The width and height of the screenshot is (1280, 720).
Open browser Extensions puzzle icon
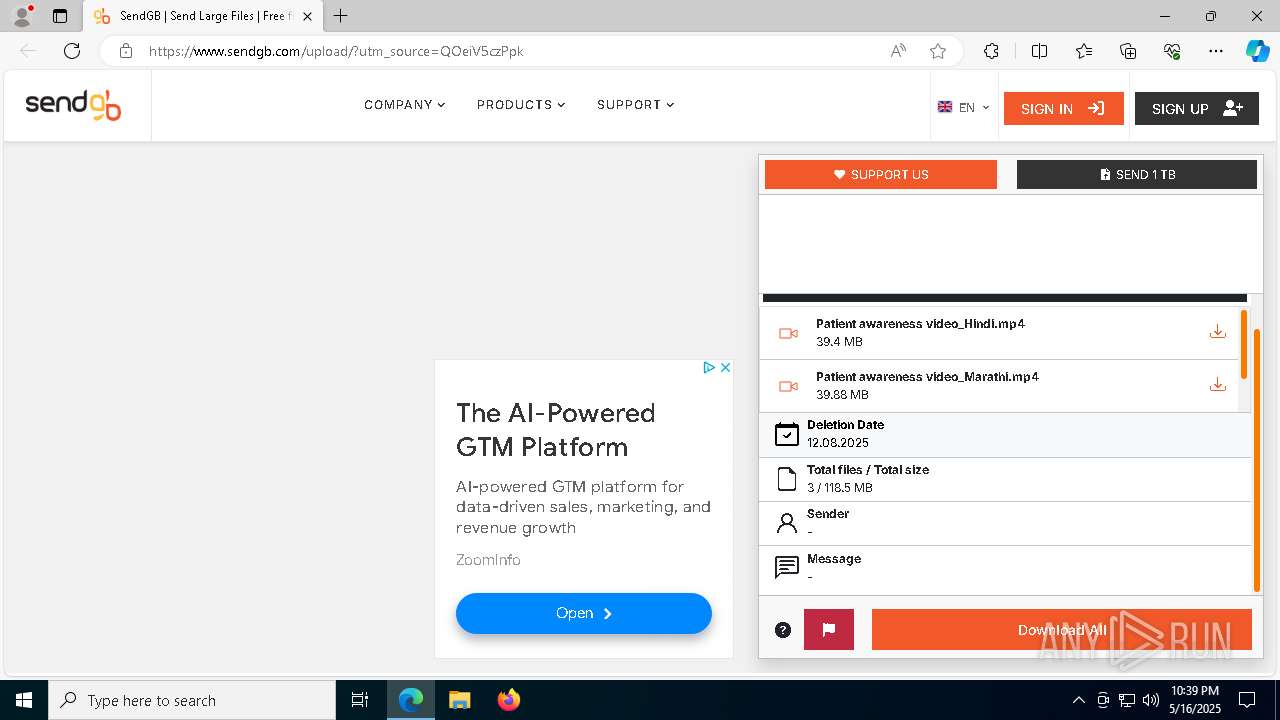click(991, 51)
